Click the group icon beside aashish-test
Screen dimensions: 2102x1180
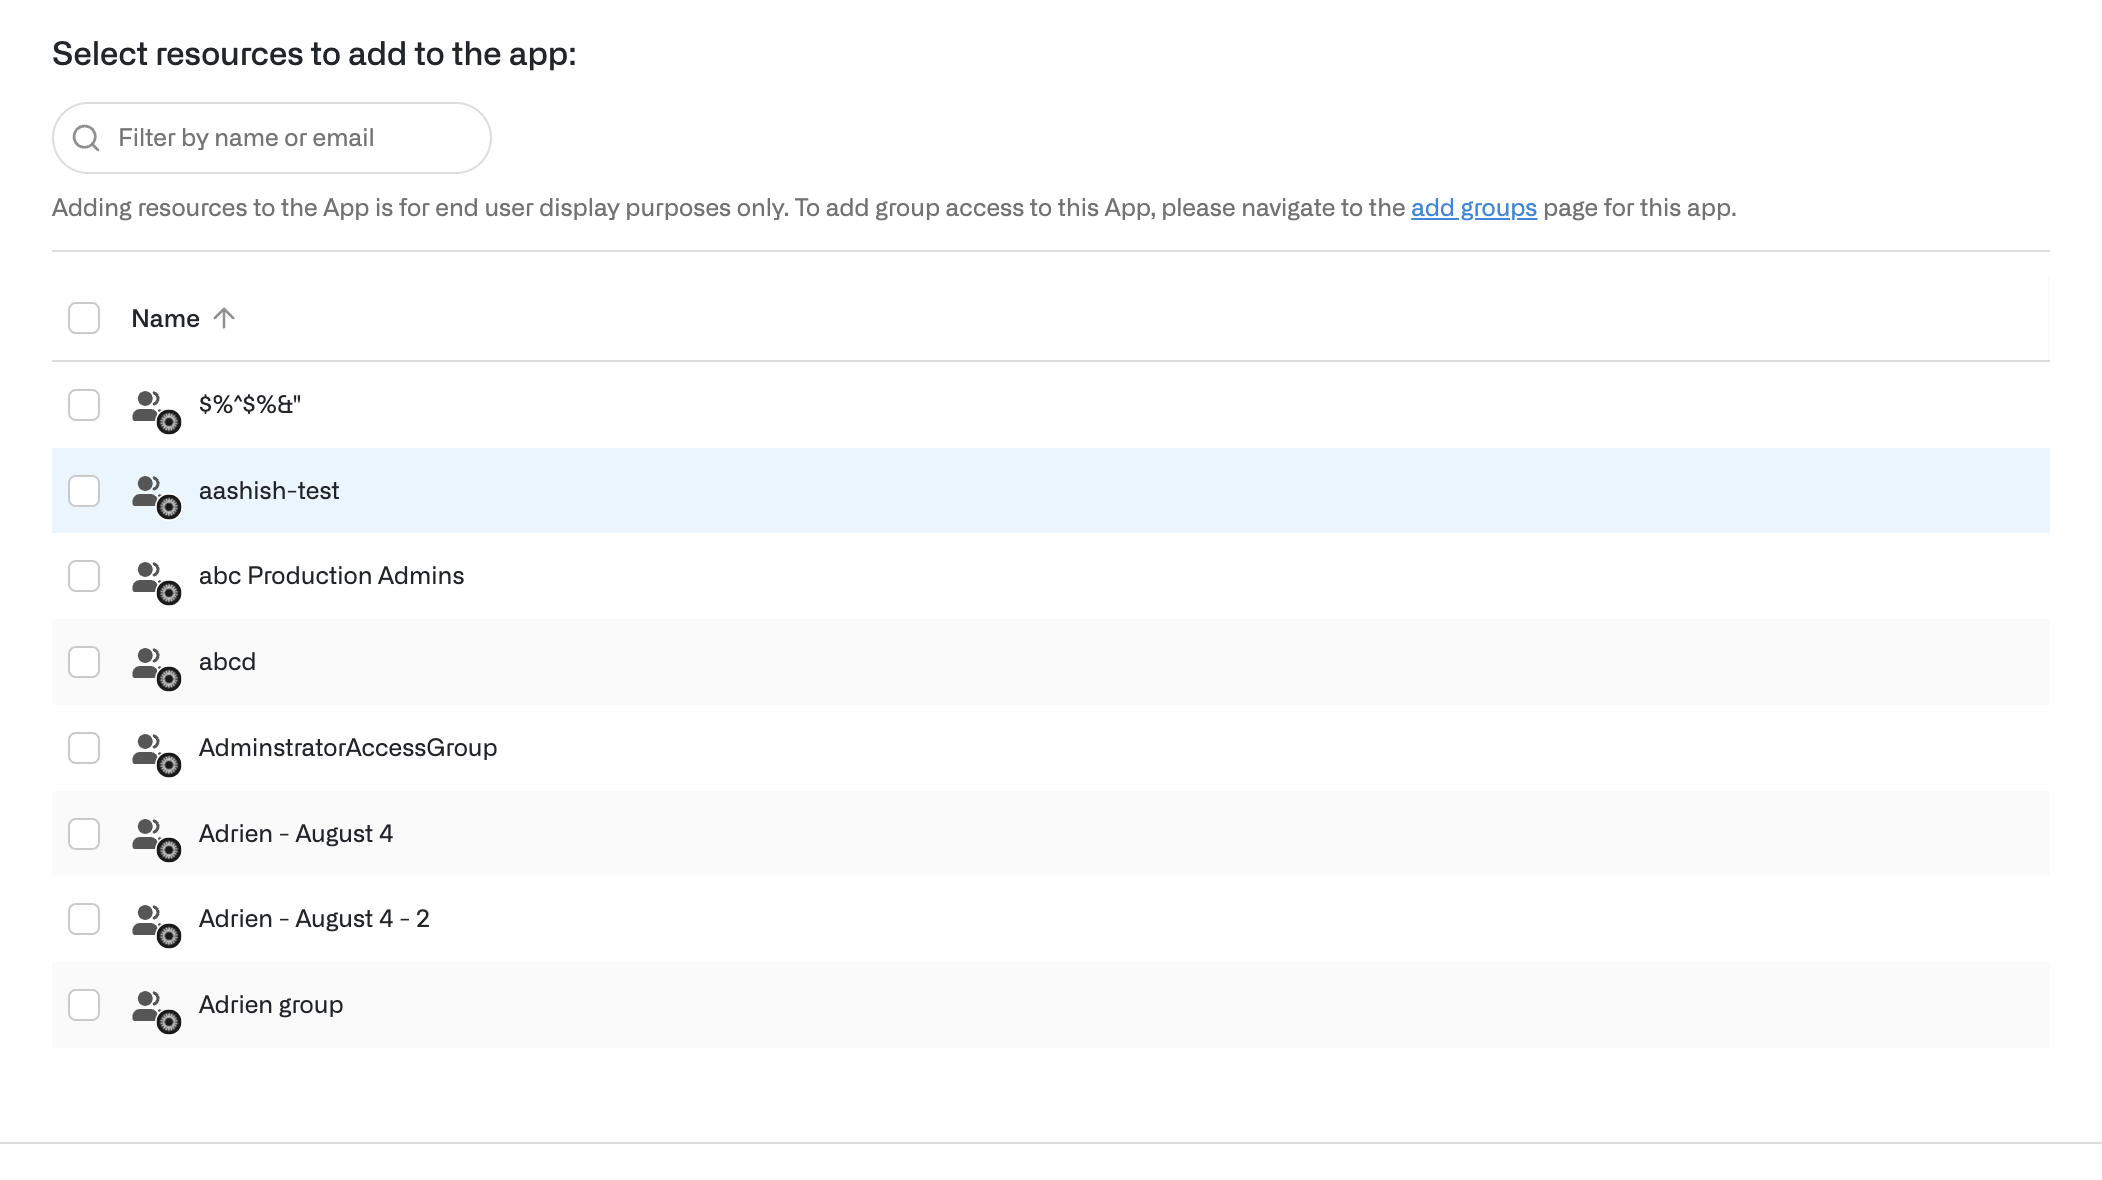coord(155,494)
